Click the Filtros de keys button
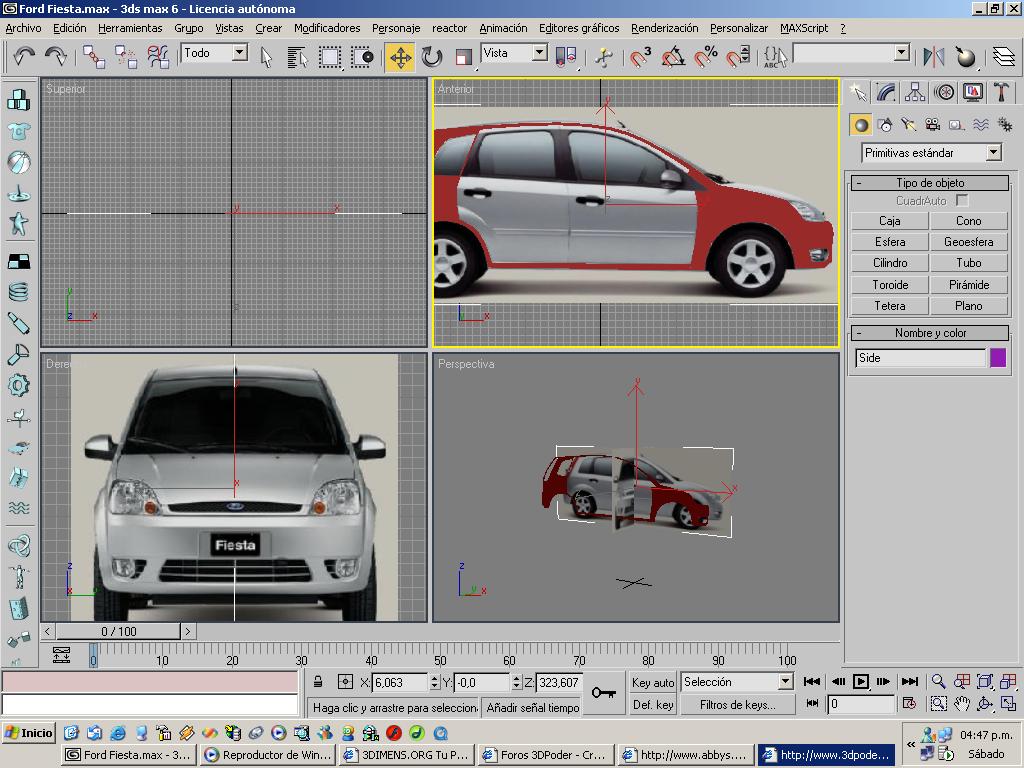The width and height of the screenshot is (1024, 768). [x=737, y=705]
